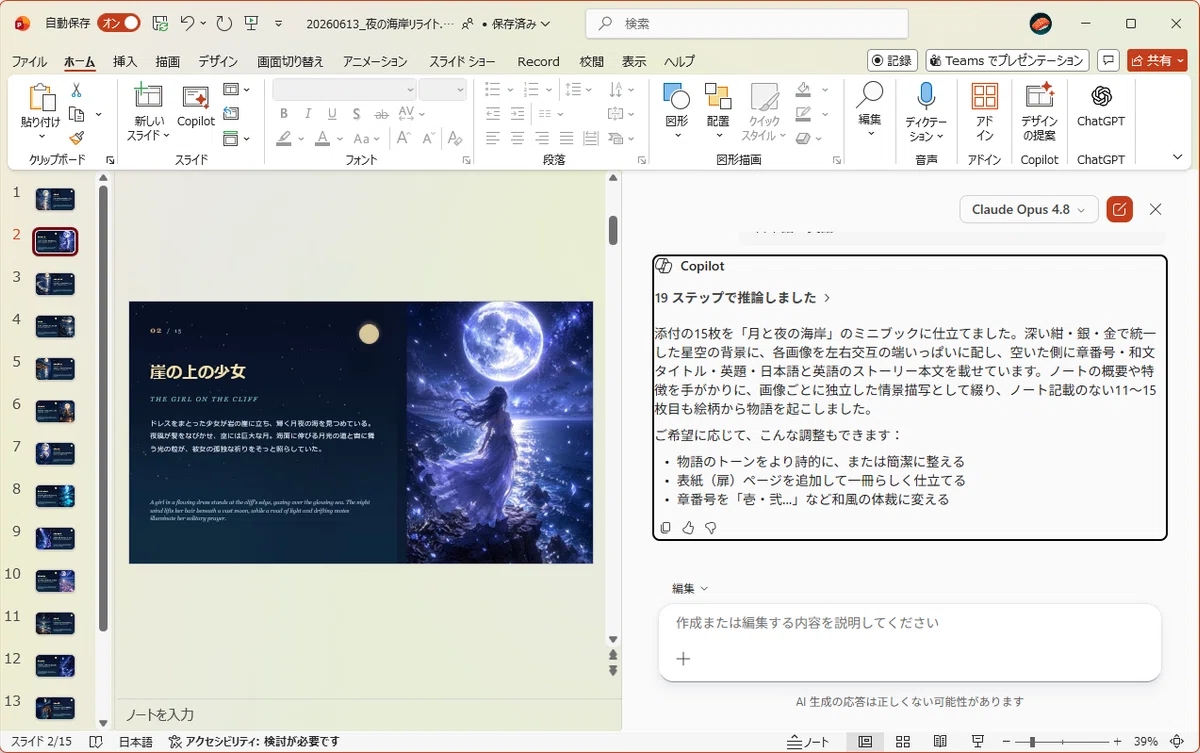This screenshot has height=753, width=1200.
Task: Switch to the 挿入 tab
Action: pos(125,61)
